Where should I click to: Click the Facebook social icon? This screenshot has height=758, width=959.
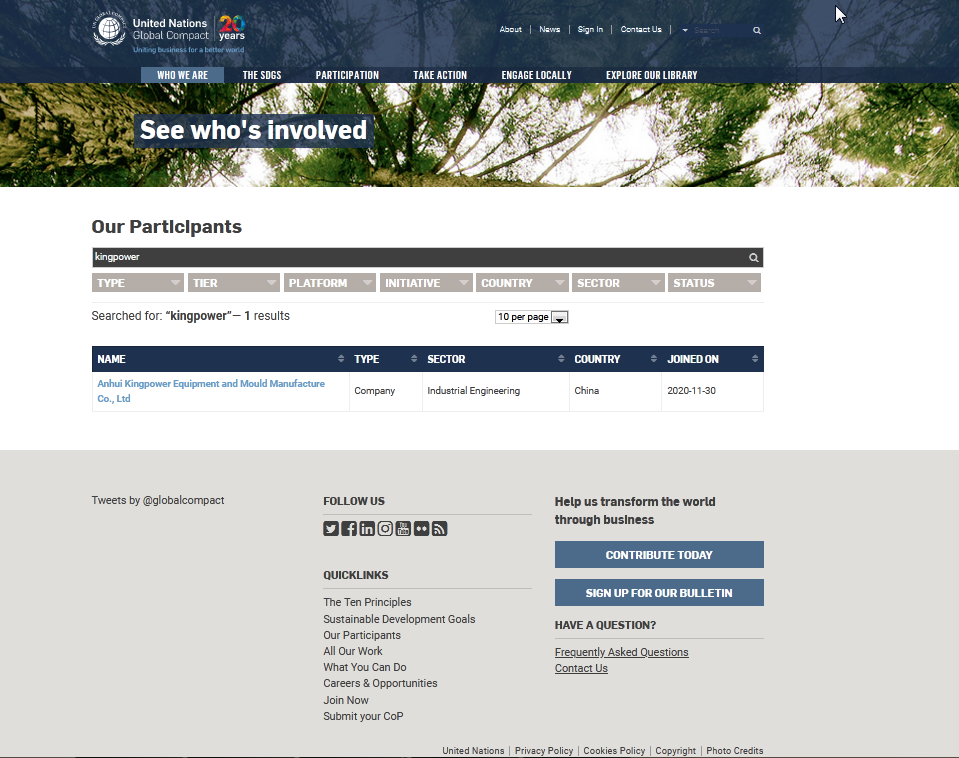(x=349, y=529)
